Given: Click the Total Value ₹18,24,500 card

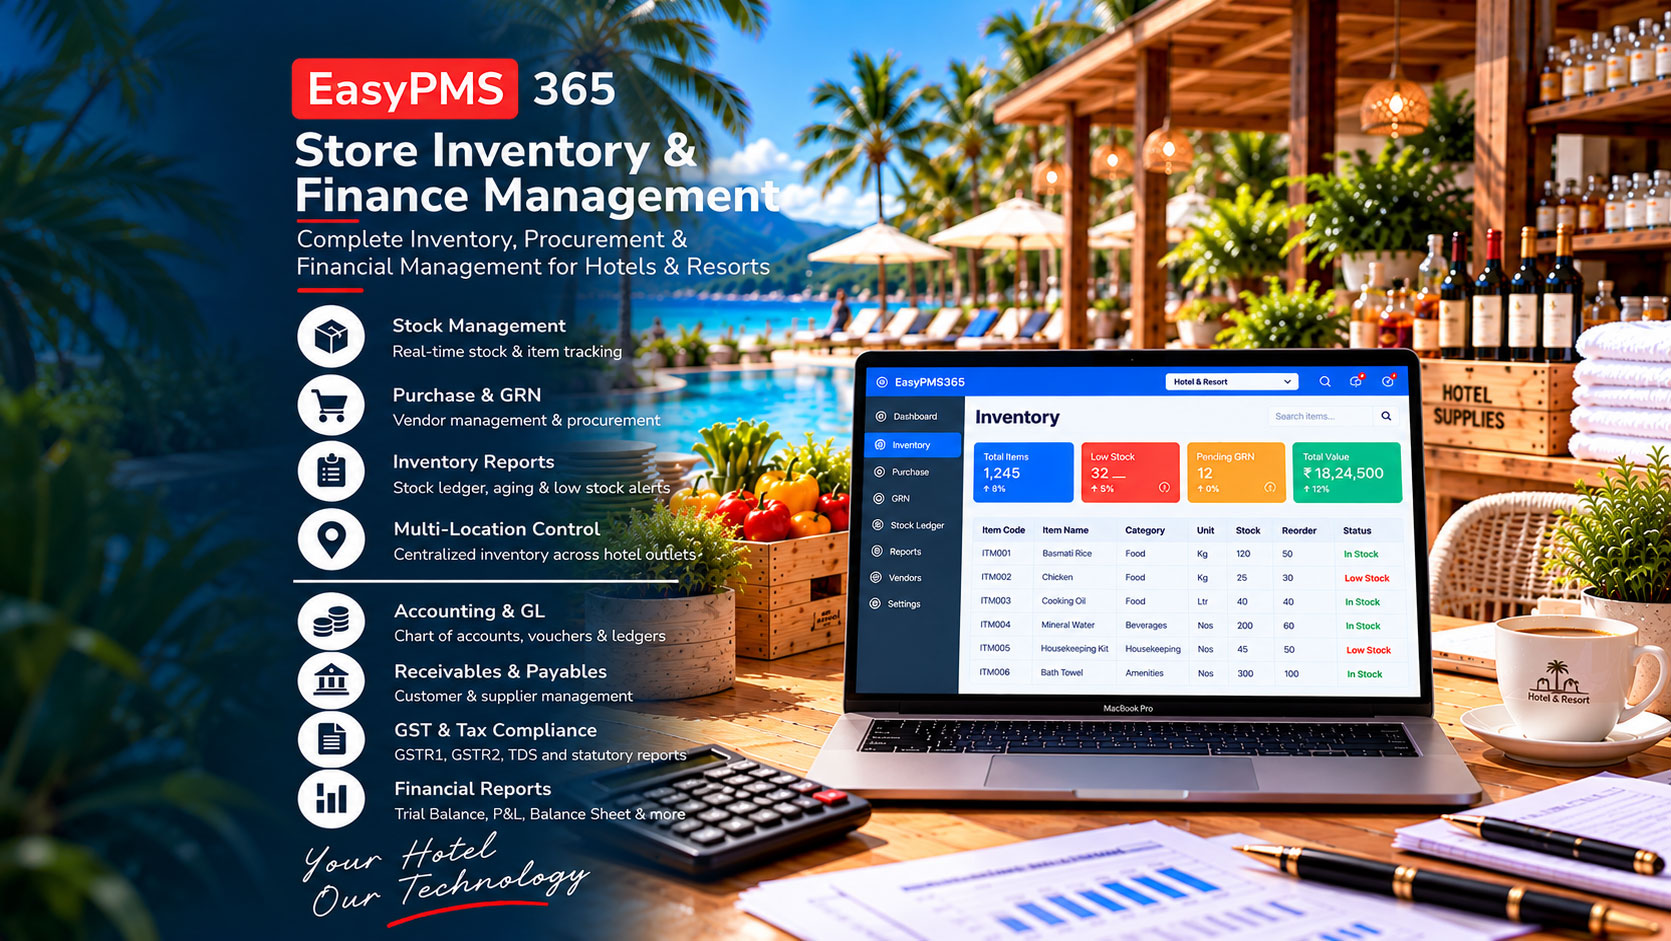Looking at the screenshot, I should [1347, 472].
